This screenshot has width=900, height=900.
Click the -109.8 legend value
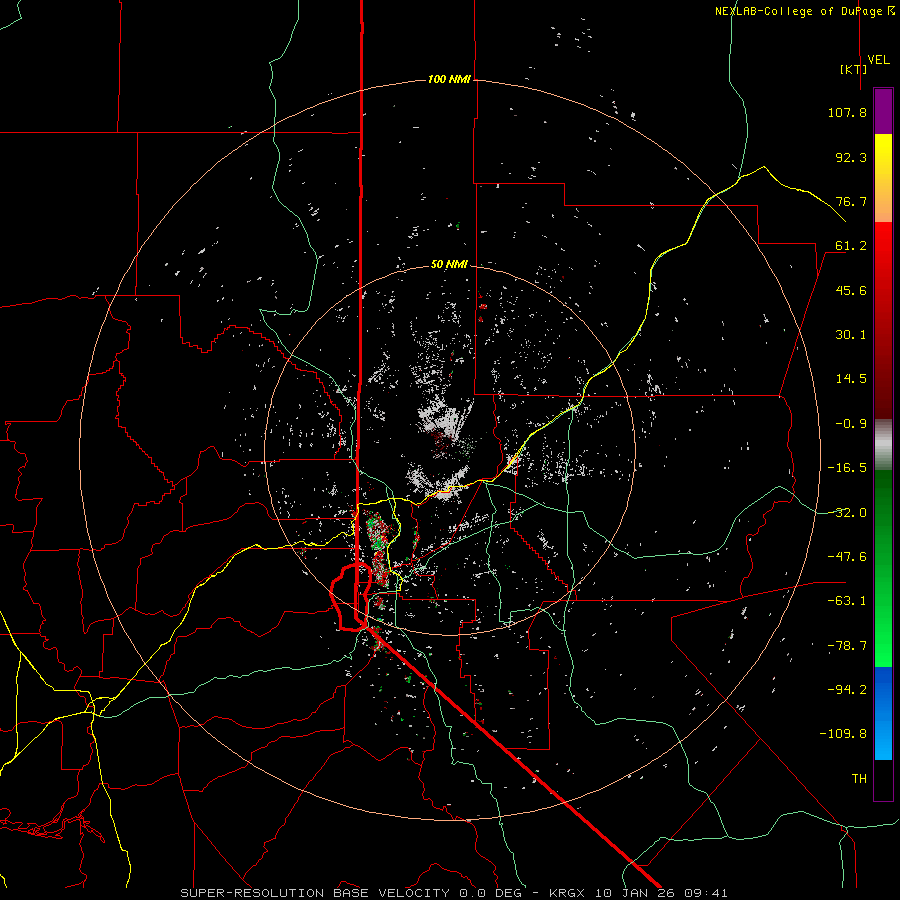coord(843,734)
